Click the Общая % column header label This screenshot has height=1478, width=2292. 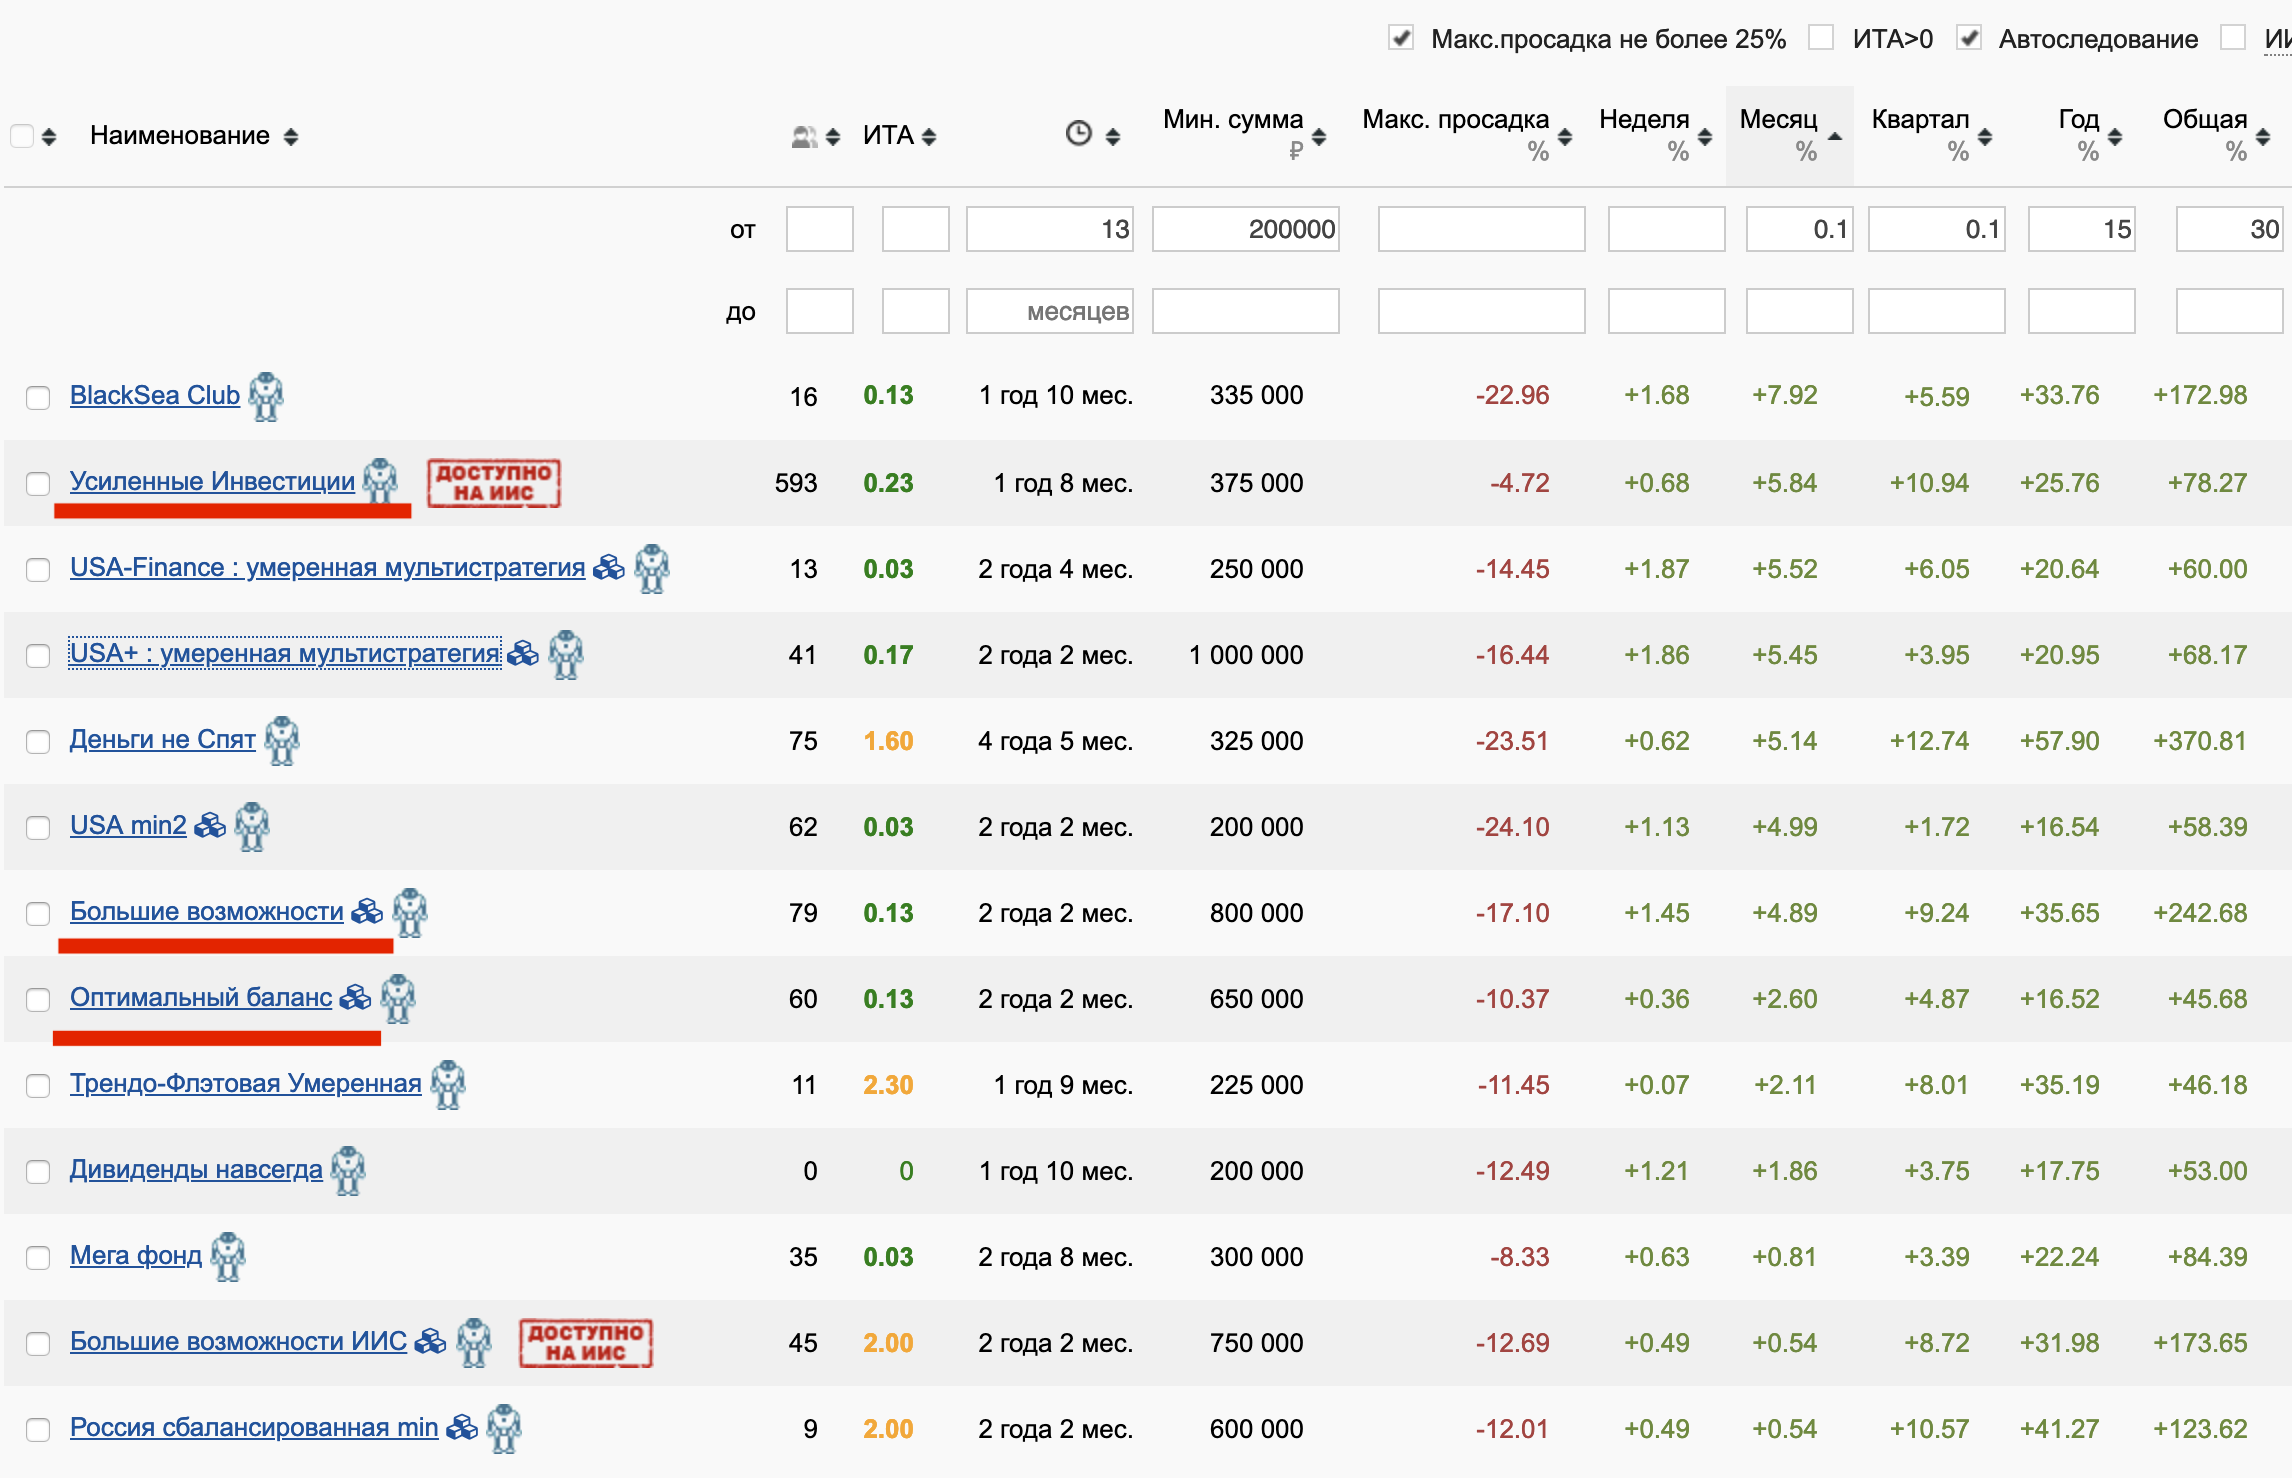click(2205, 135)
